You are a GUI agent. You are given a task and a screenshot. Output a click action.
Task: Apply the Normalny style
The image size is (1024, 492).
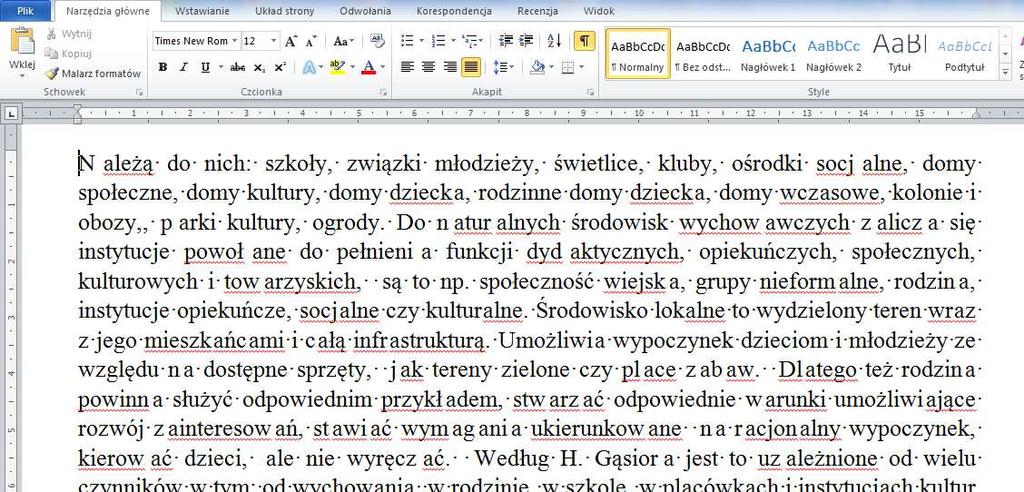click(638, 54)
